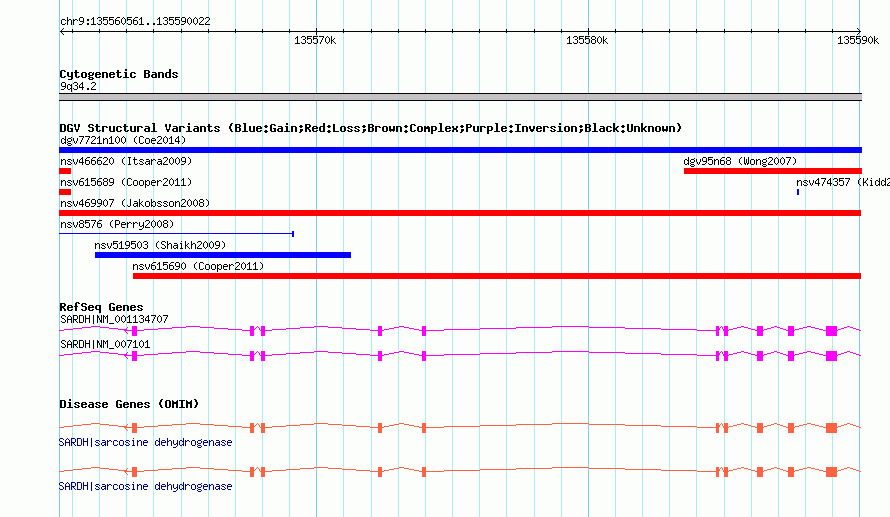890x517 pixels.
Task: Select the nsv615689 (Cooper2011) short red bar
Action: 65,192
